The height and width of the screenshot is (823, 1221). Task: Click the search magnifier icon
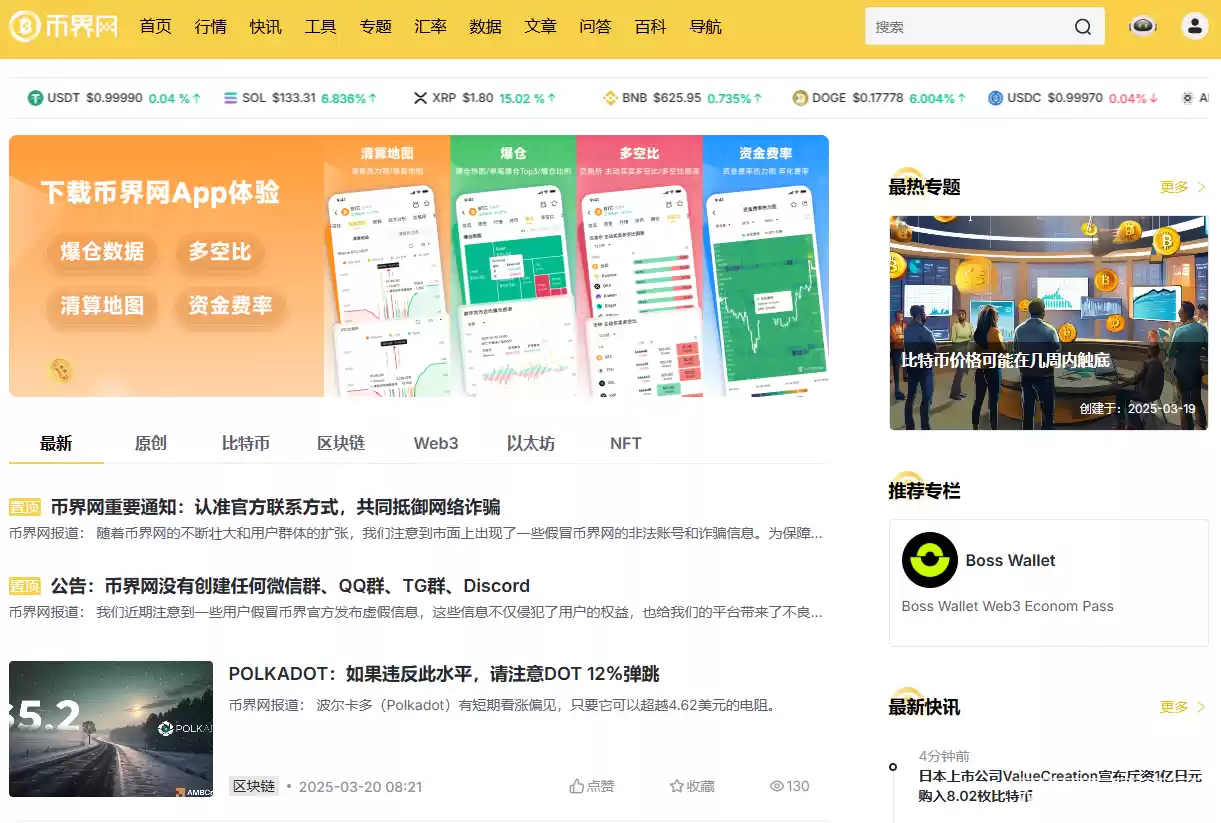point(1083,27)
